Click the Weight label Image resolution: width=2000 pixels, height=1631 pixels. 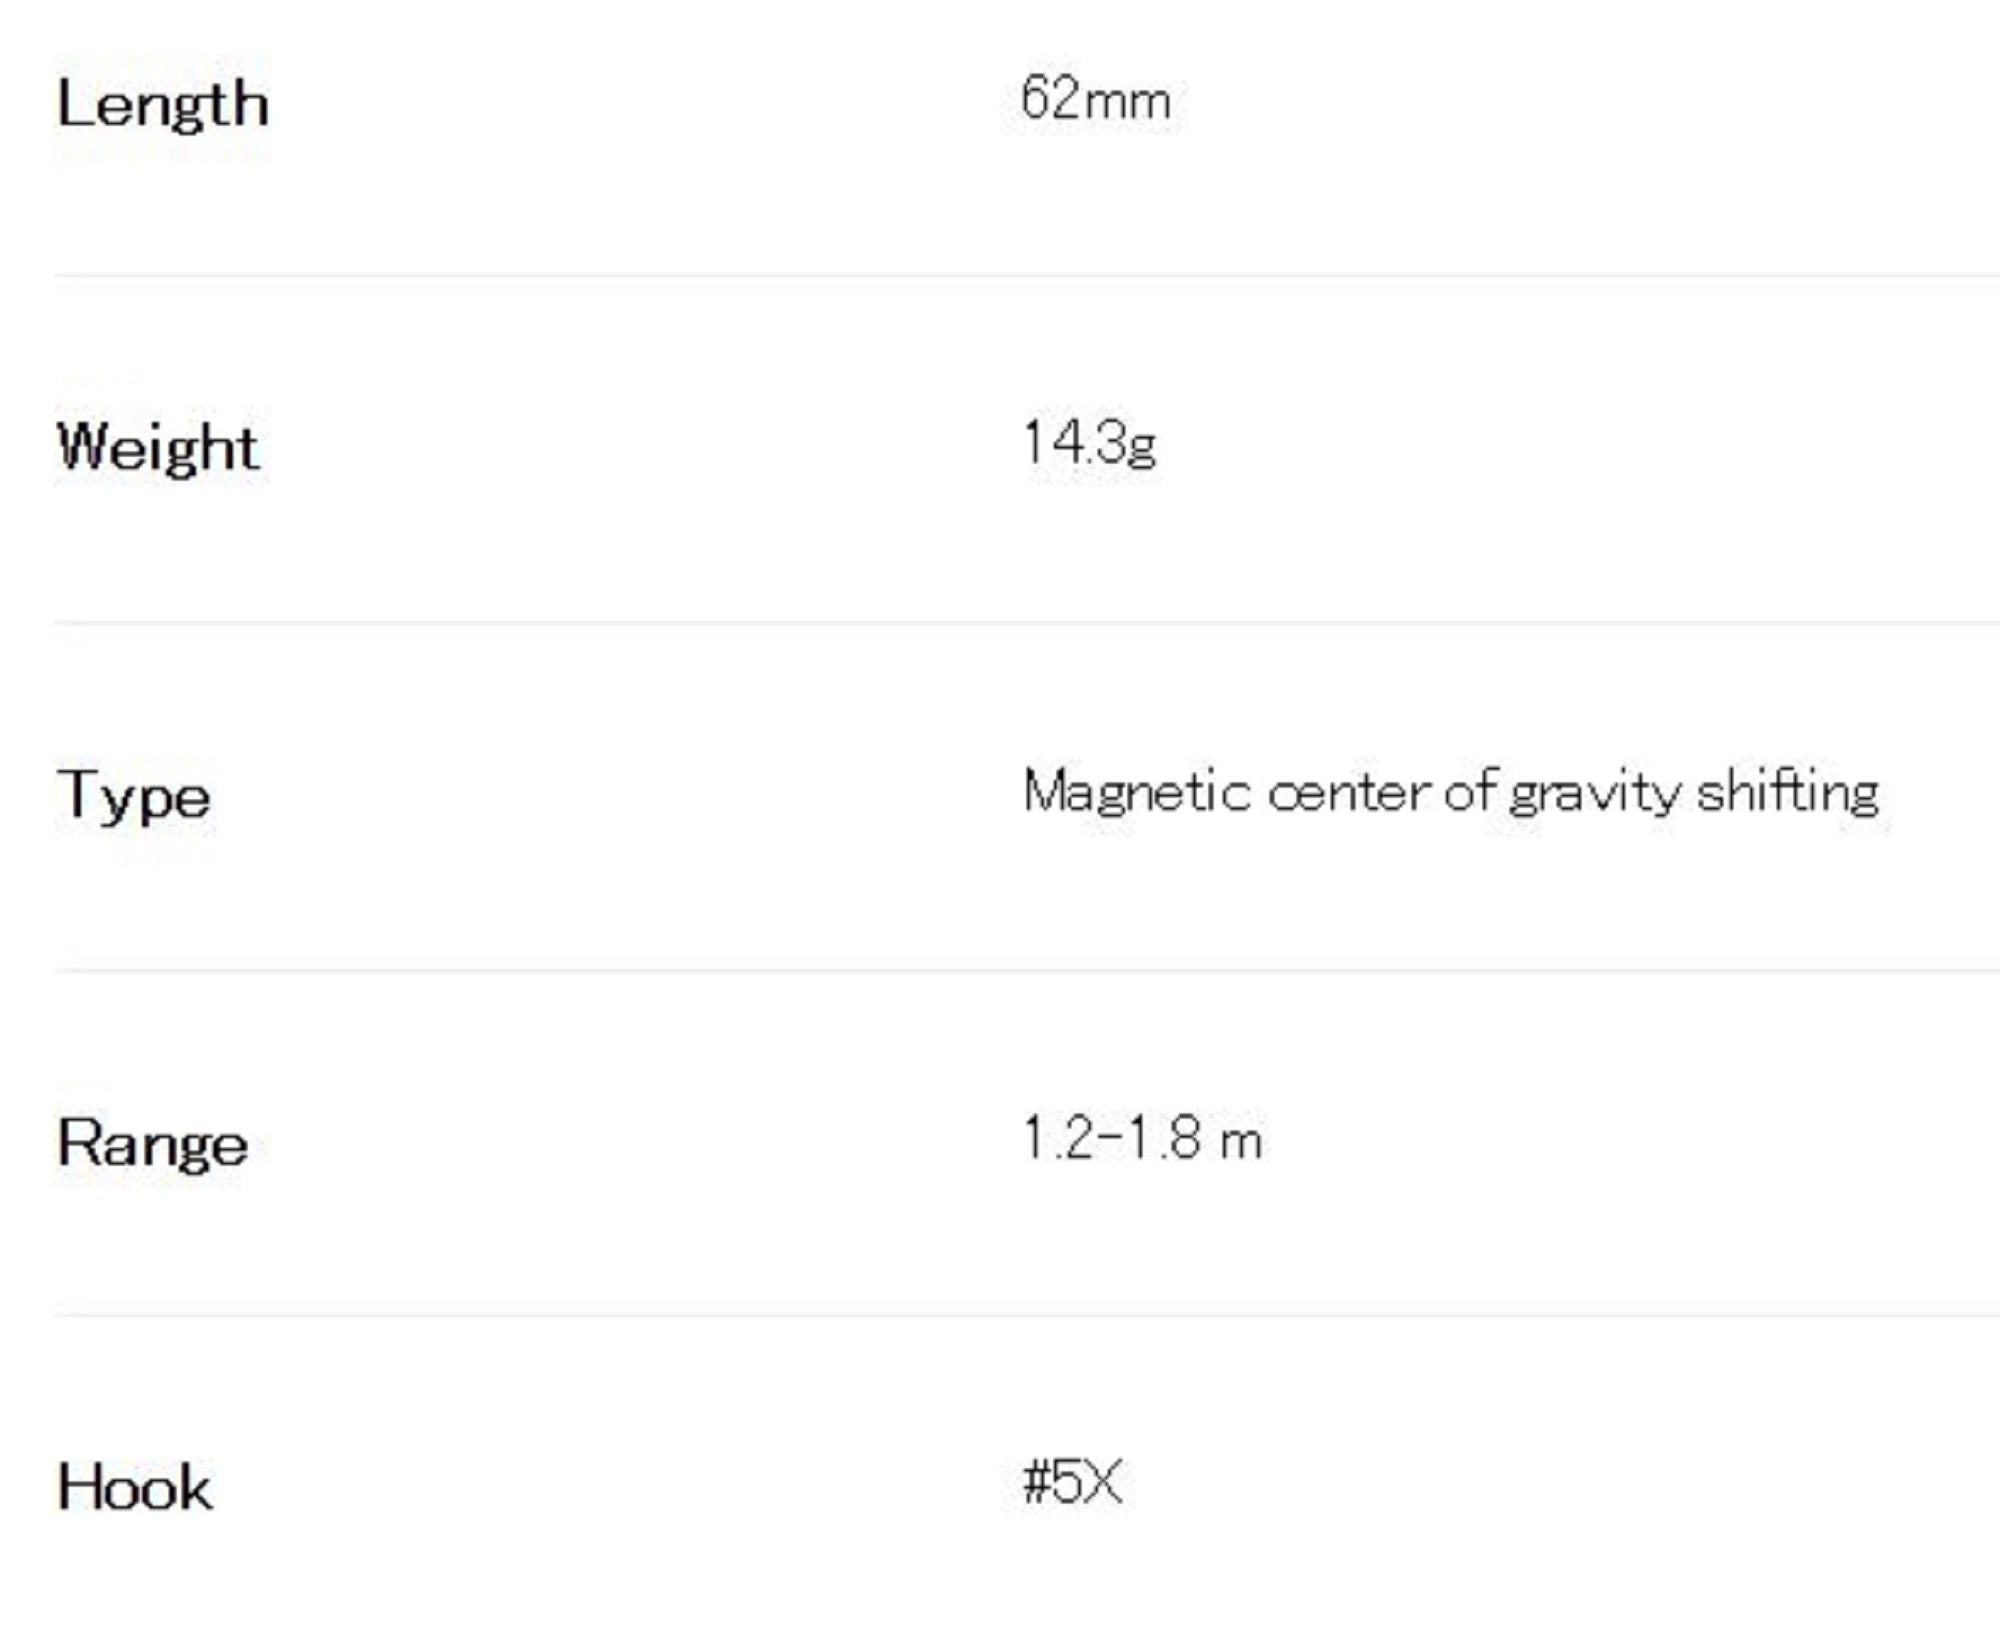pos(159,447)
